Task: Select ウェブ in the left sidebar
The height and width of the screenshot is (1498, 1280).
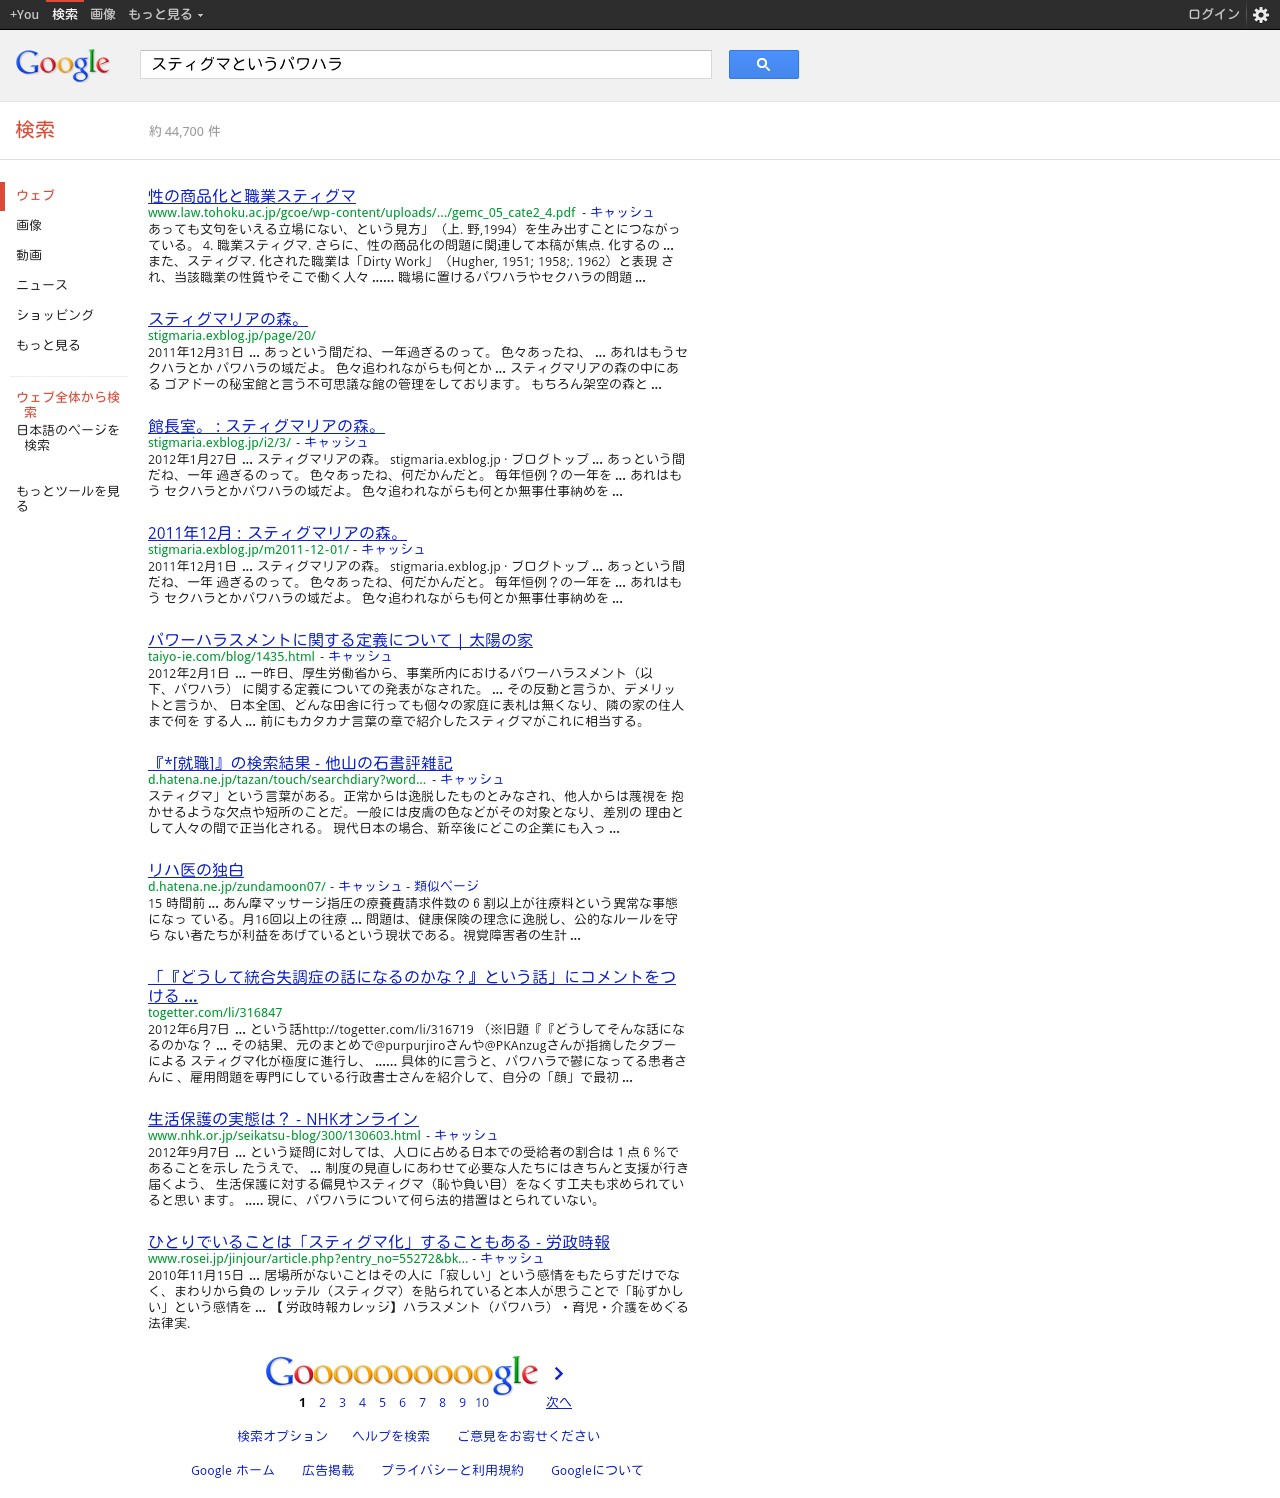Action: [35, 195]
